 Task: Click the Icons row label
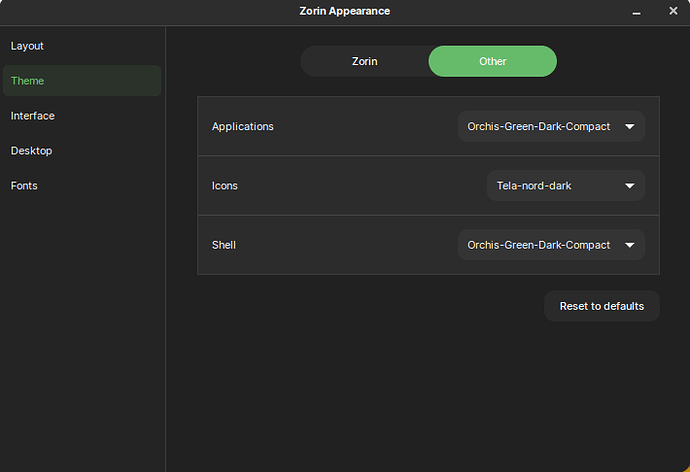coord(224,186)
